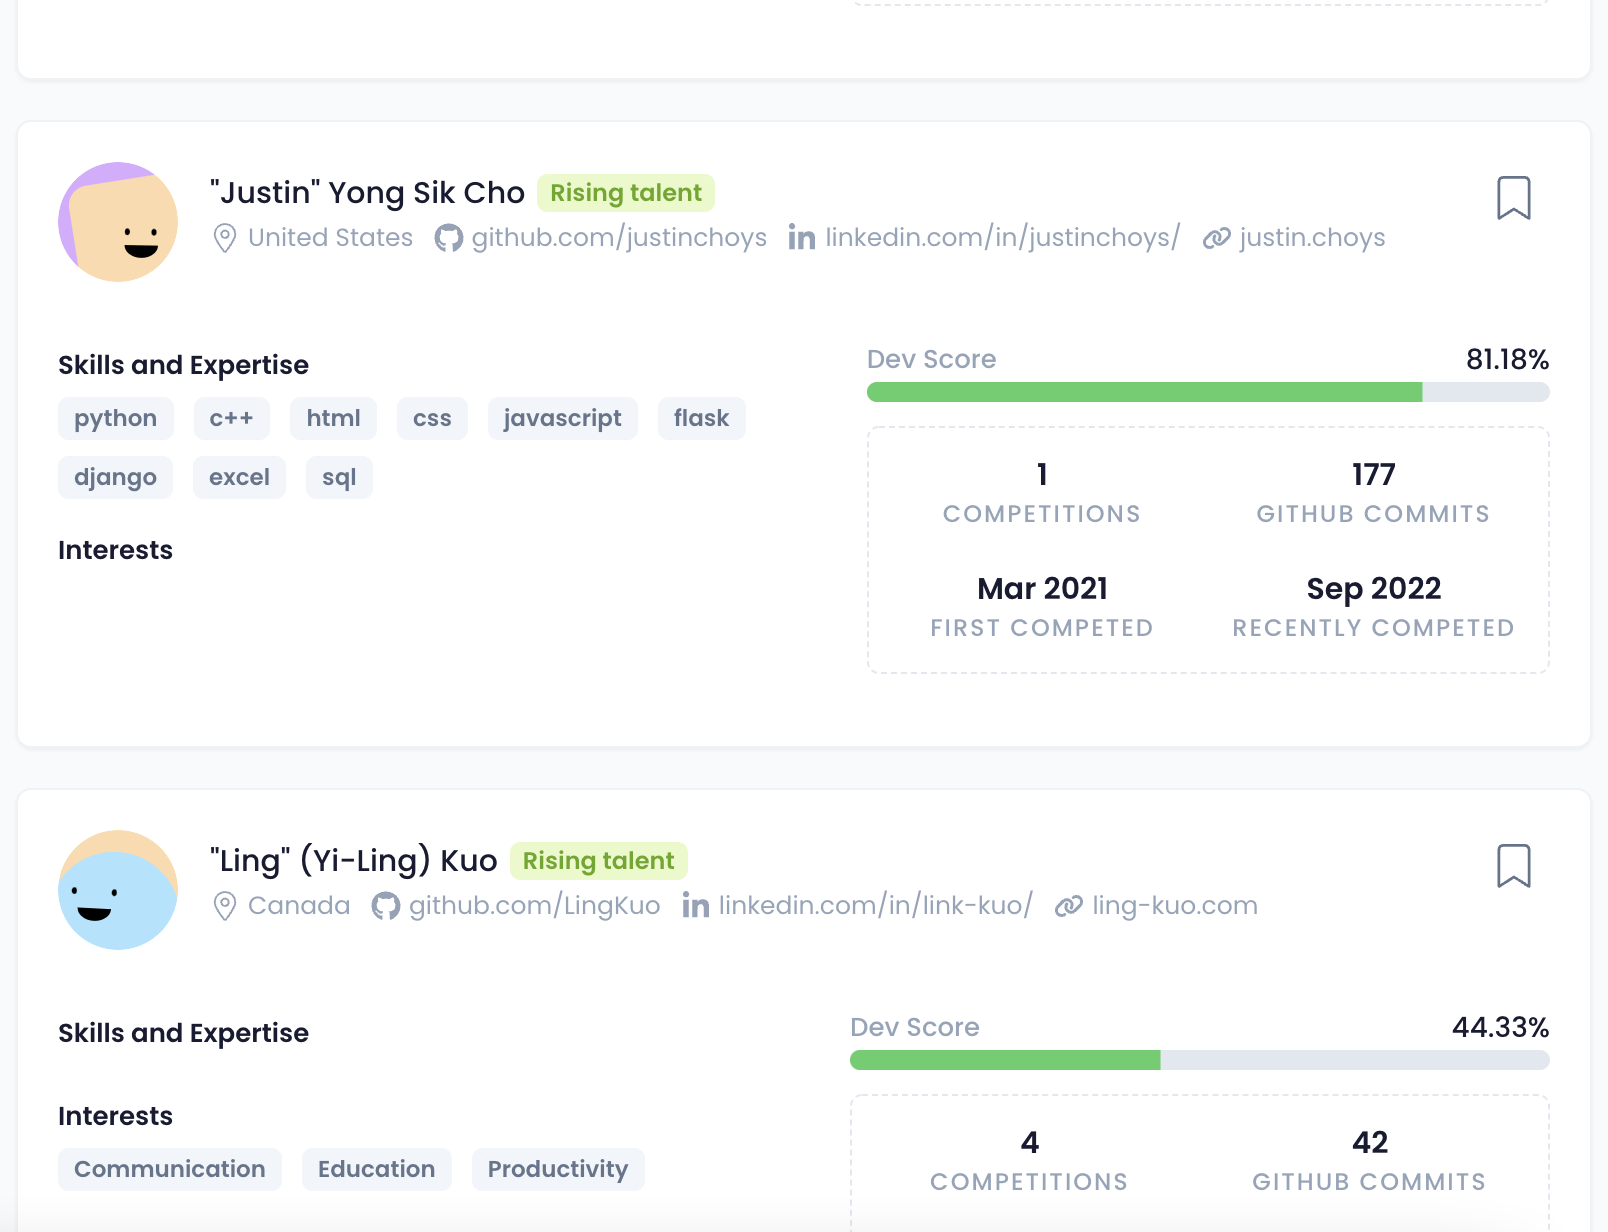Bookmark Justin Yong Sik Cho's profile
This screenshot has height=1232, width=1608.
1513,198
